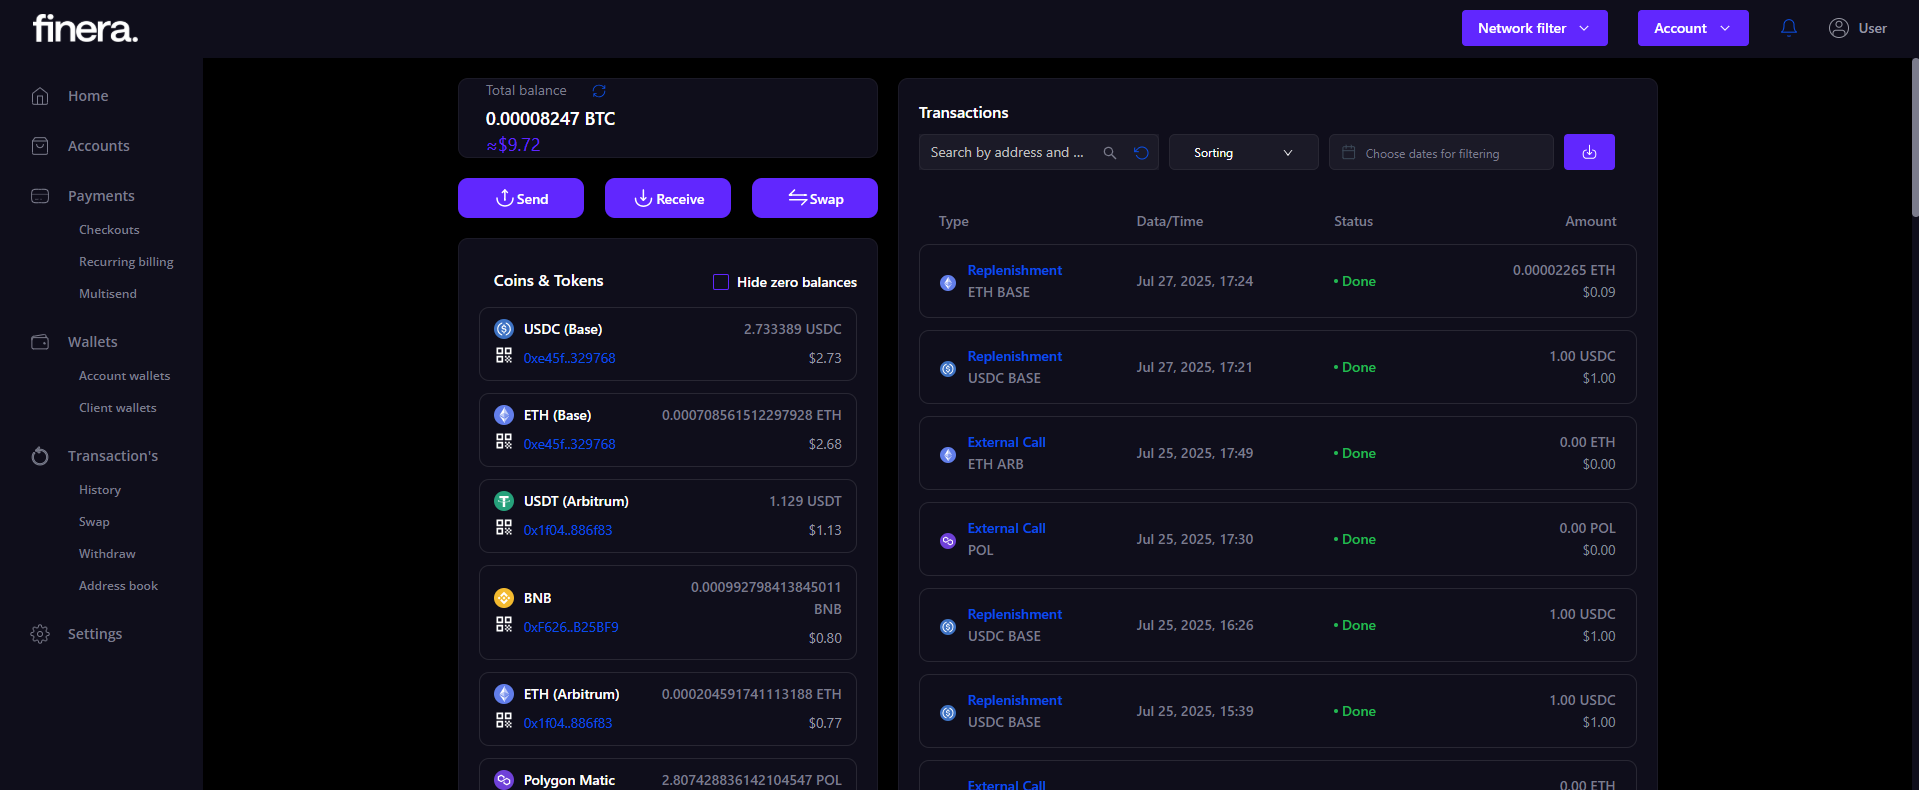Click the QR code icon for USDC (Base)
This screenshot has height=790, width=1919.
(504, 356)
